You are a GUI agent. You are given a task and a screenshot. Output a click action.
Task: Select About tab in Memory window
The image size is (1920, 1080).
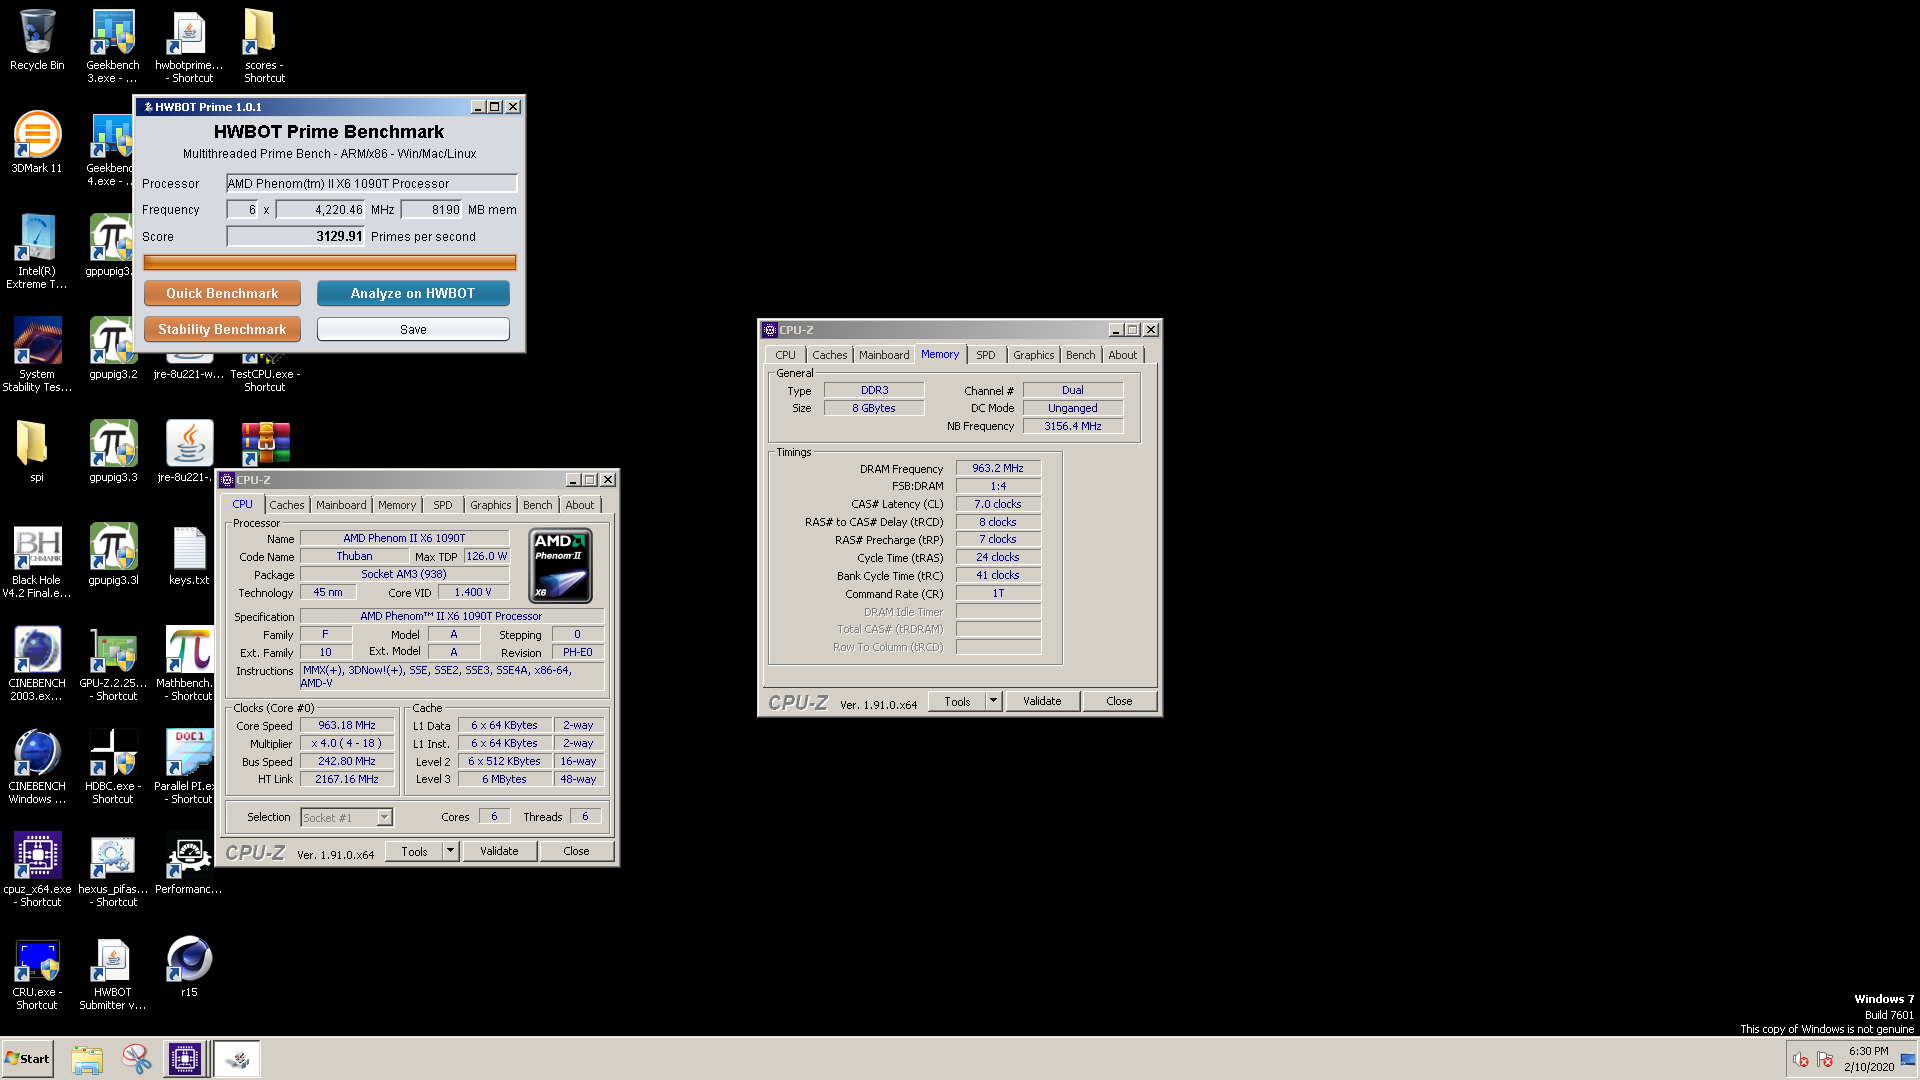point(1122,355)
